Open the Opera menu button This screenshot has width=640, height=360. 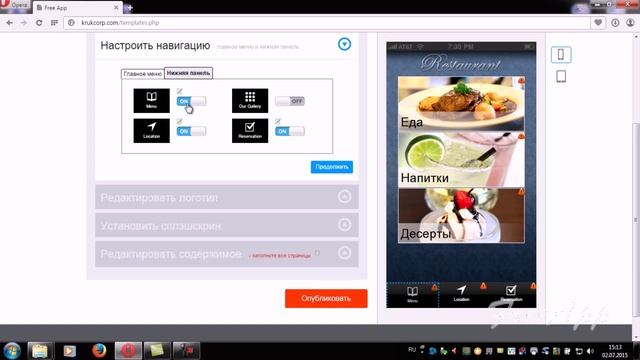coord(15,5)
